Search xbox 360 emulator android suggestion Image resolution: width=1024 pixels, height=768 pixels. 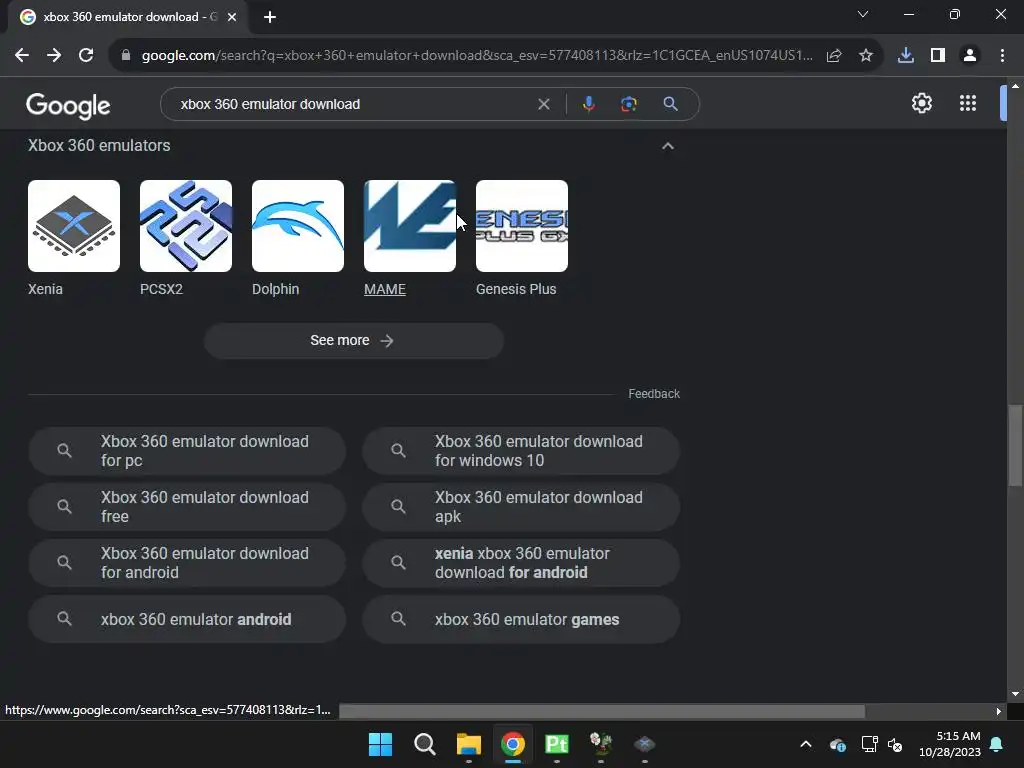tap(187, 619)
